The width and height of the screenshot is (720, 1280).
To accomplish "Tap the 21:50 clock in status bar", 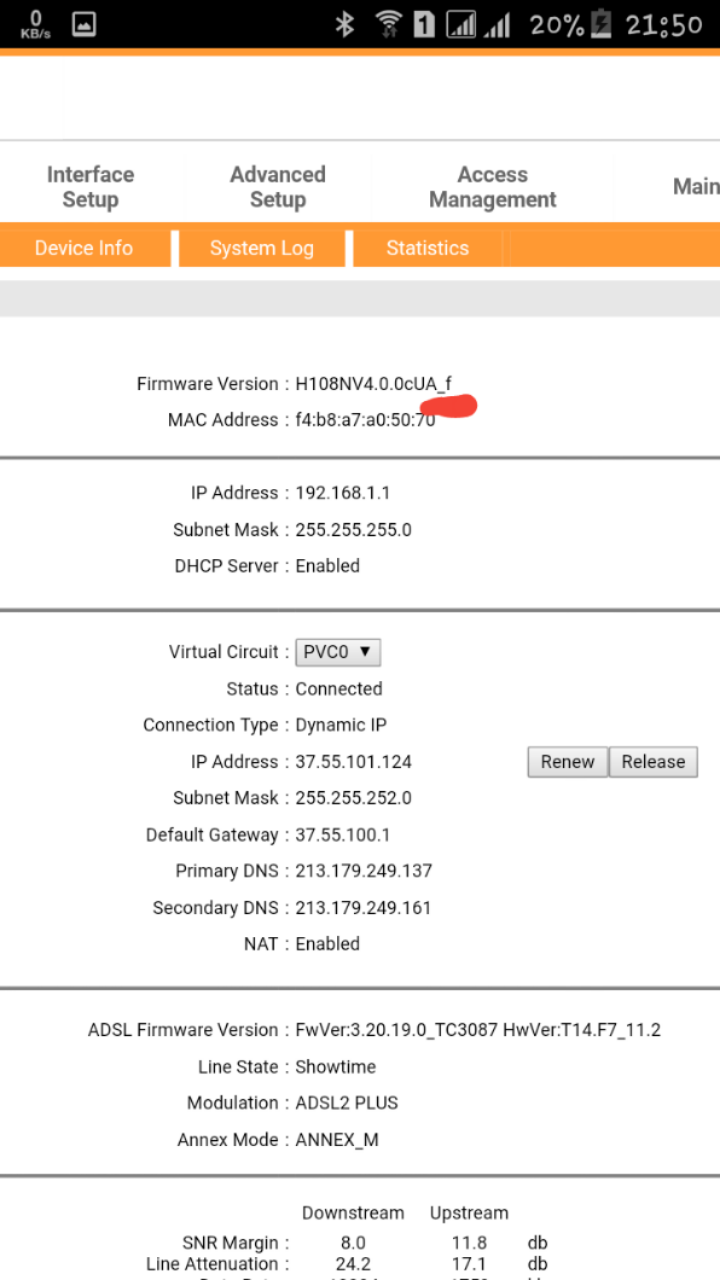I will point(664,24).
